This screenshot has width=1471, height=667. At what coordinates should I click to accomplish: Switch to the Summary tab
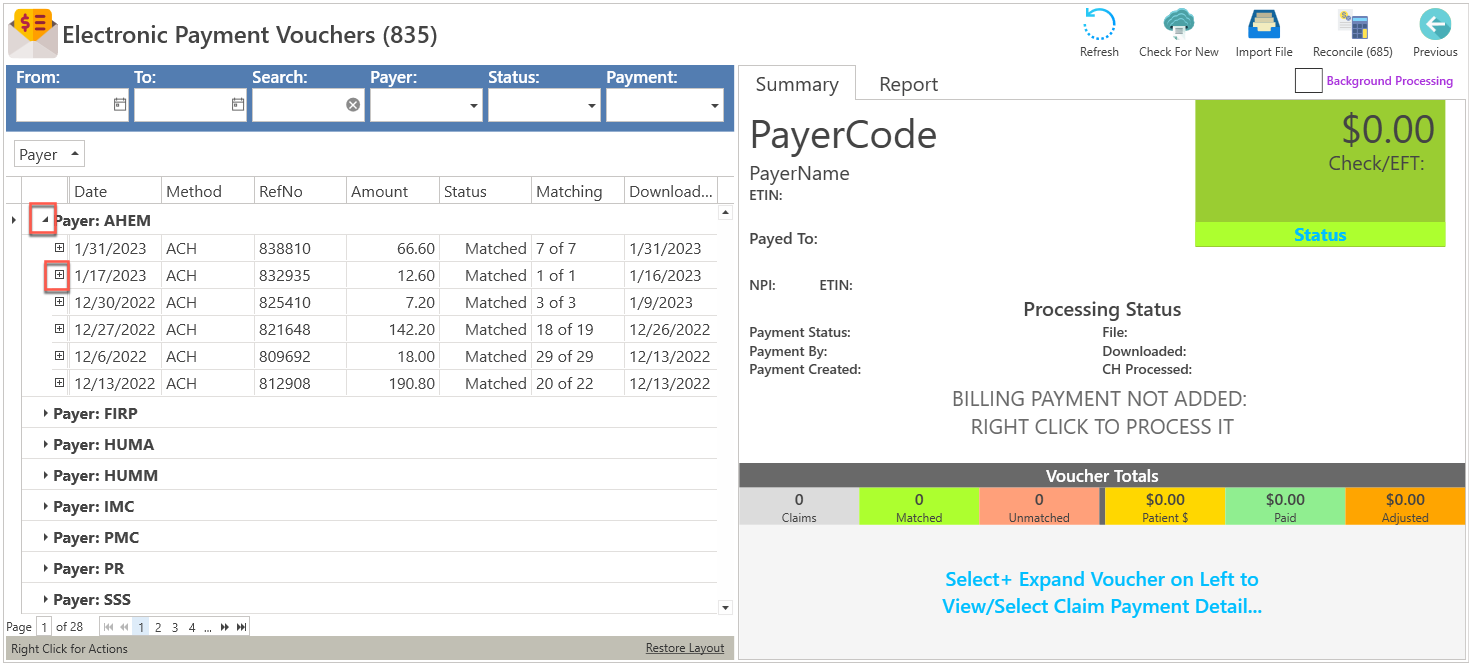point(797,84)
